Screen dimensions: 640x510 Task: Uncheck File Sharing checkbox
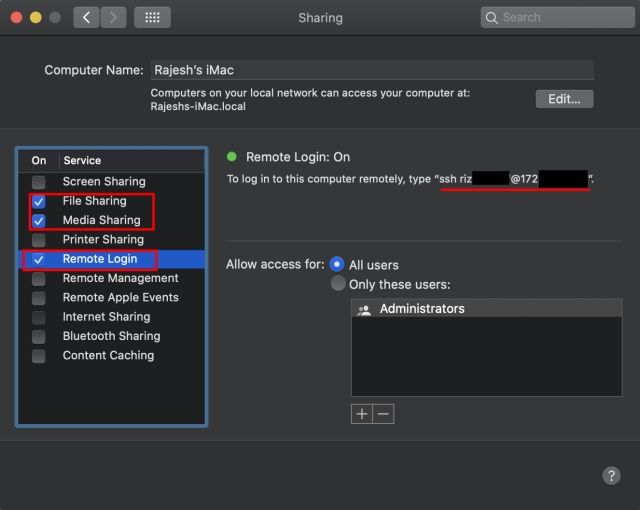[x=39, y=202]
